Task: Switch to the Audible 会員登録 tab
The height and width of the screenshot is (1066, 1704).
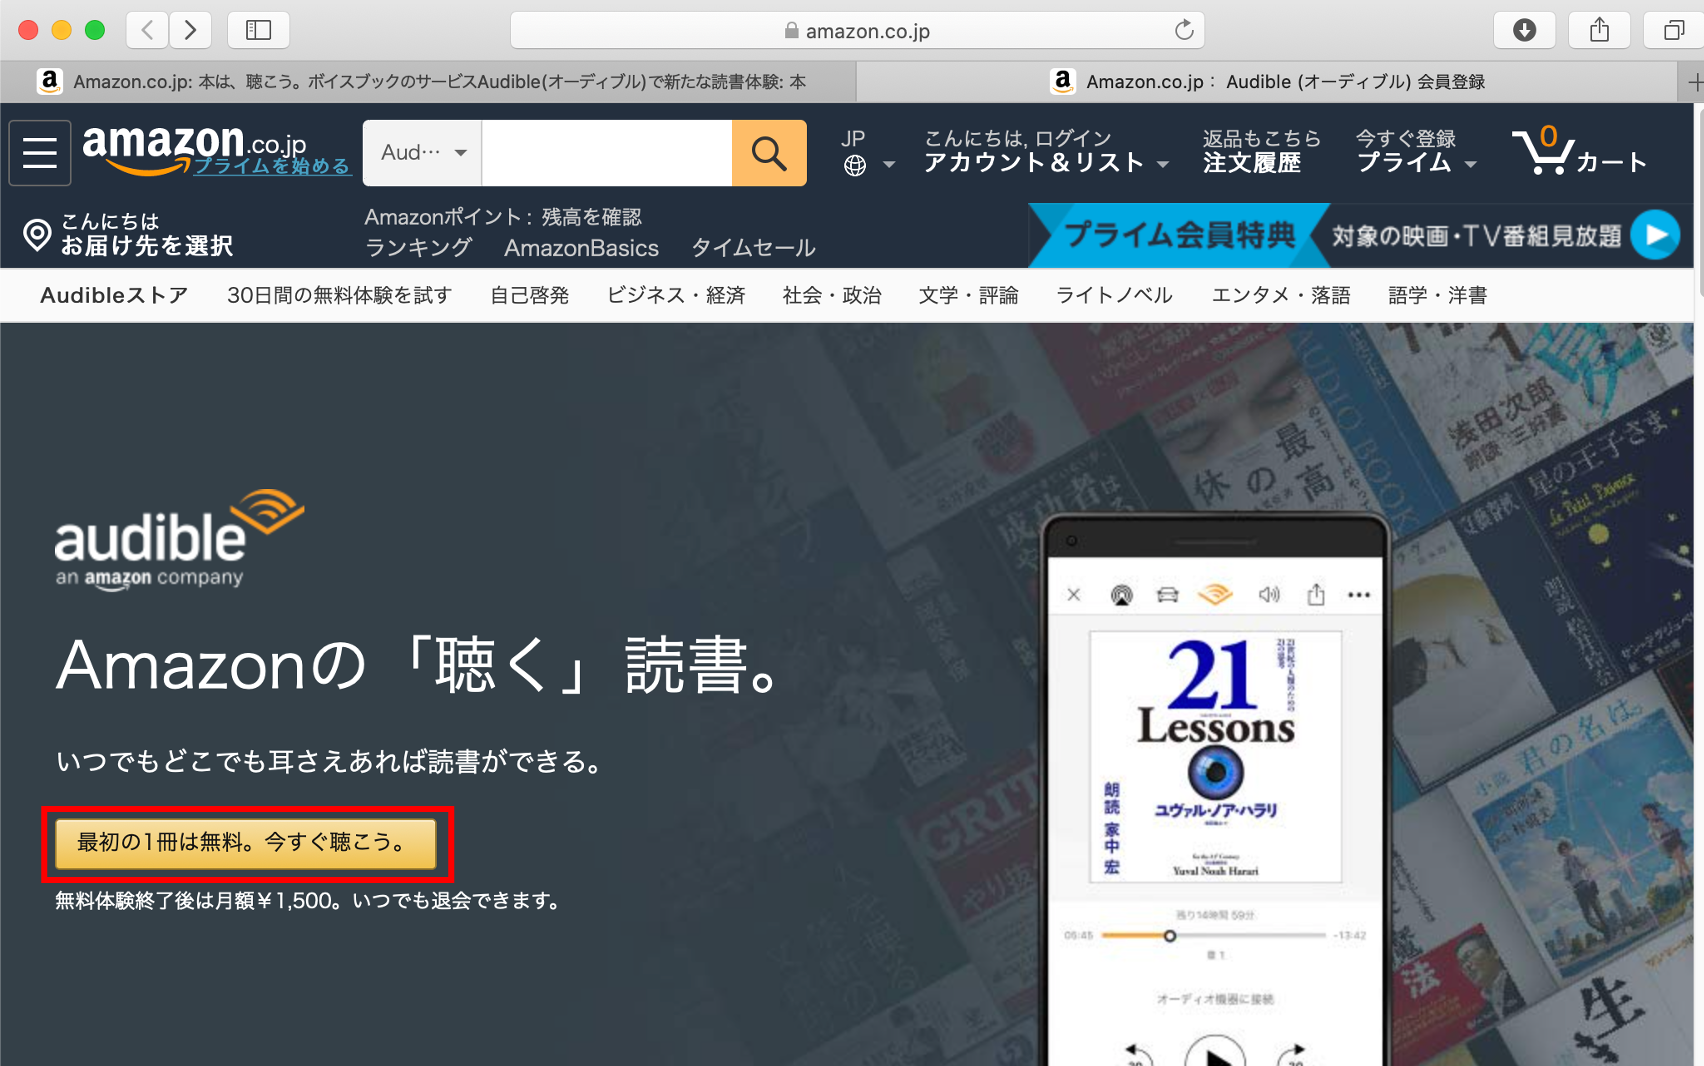Action: pyautogui.click(x=1267, y=82)
